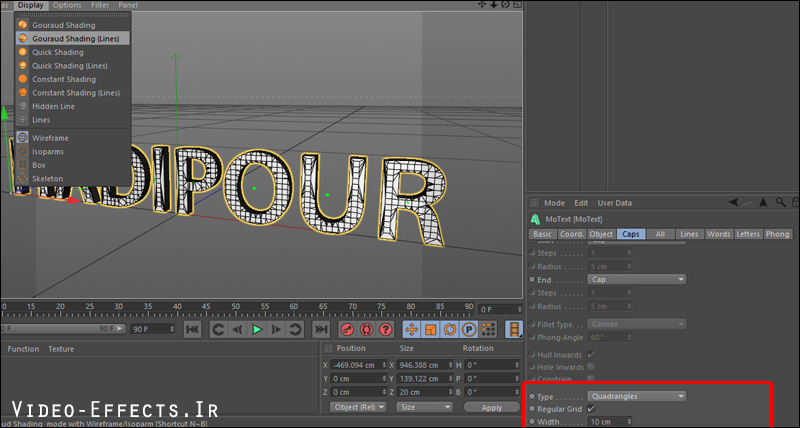Switch to the Object tab
This screenshot has height=428, width=800.
click(601, 234)
